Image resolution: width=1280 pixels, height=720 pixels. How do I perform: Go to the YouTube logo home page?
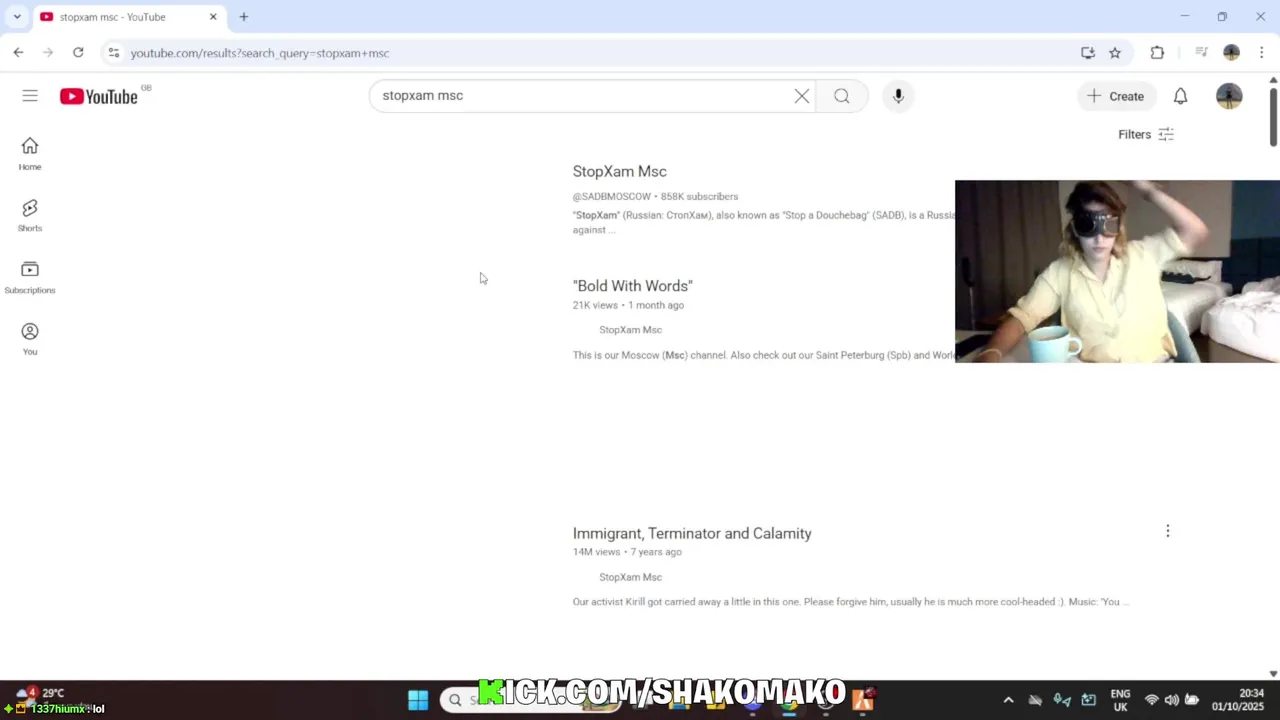pyautogui.click(x=98, y=96)
